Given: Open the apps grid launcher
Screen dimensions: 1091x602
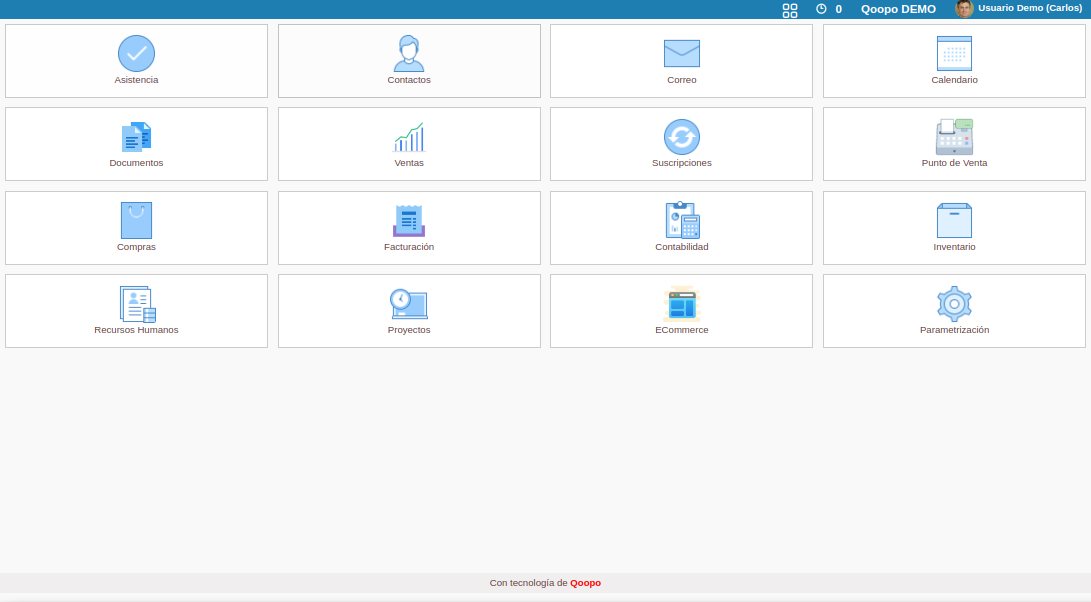Looking at the screenshot, I should click(790, 10).
